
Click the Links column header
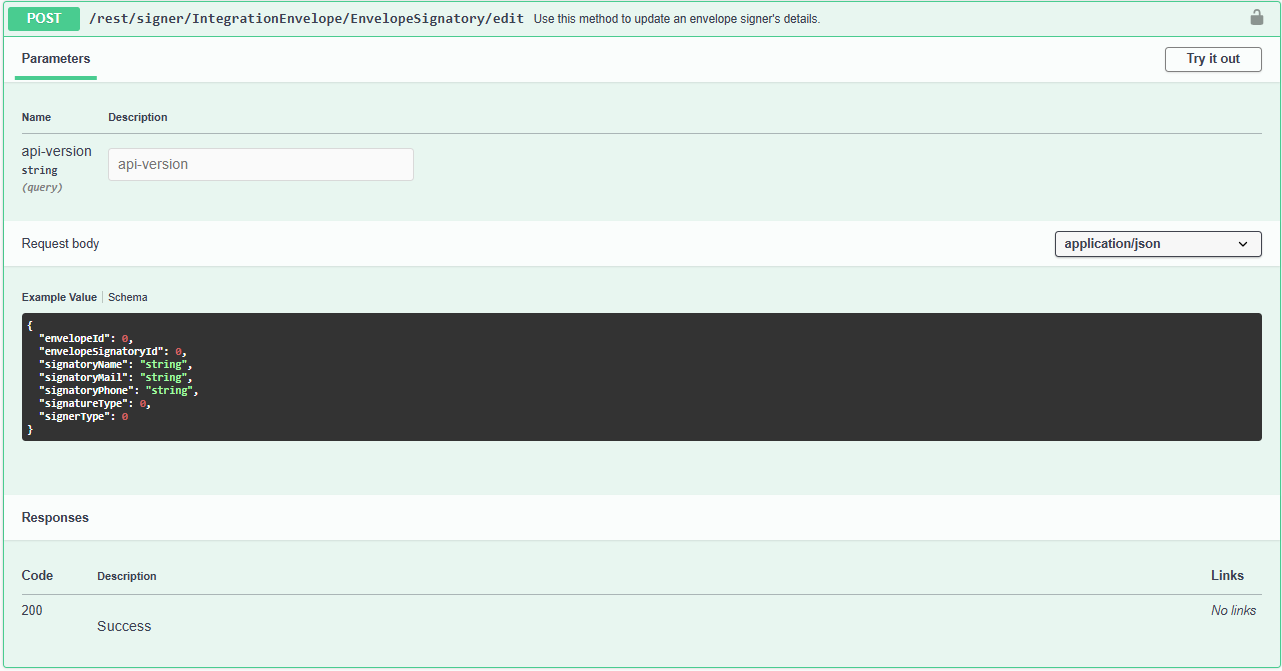(1227, 575)
